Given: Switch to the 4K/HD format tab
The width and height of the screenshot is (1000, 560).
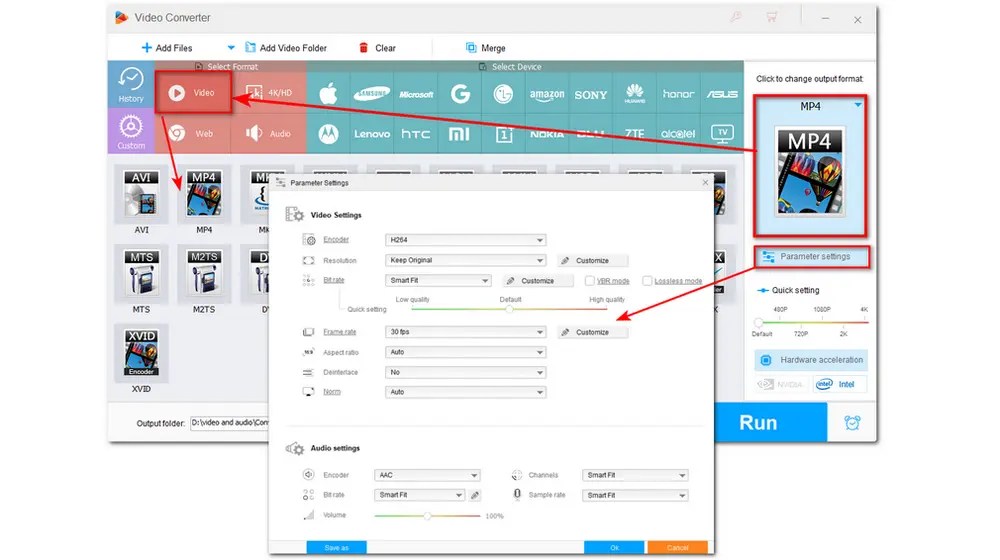Looking at the screenshot, I should [269, 92].
